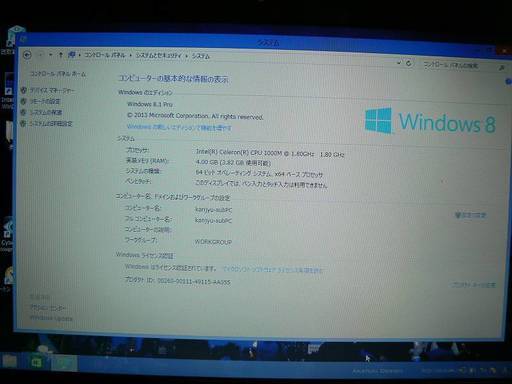Click プロダクト キーの変更
This screenshot has width=512, height=384.
(x=473, y=285)
